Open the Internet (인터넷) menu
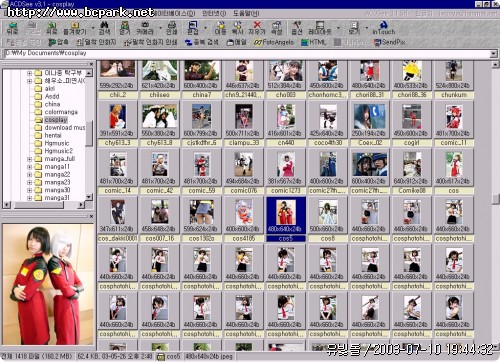 (214, 14)
